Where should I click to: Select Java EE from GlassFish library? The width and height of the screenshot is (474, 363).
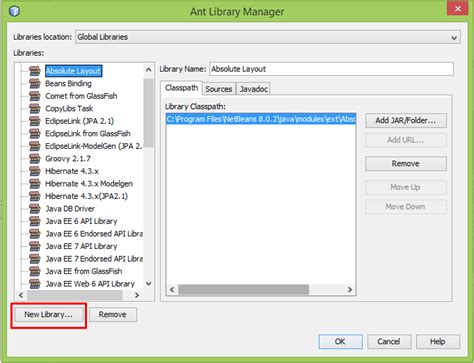pyautogui.click(x=84, y=271)
